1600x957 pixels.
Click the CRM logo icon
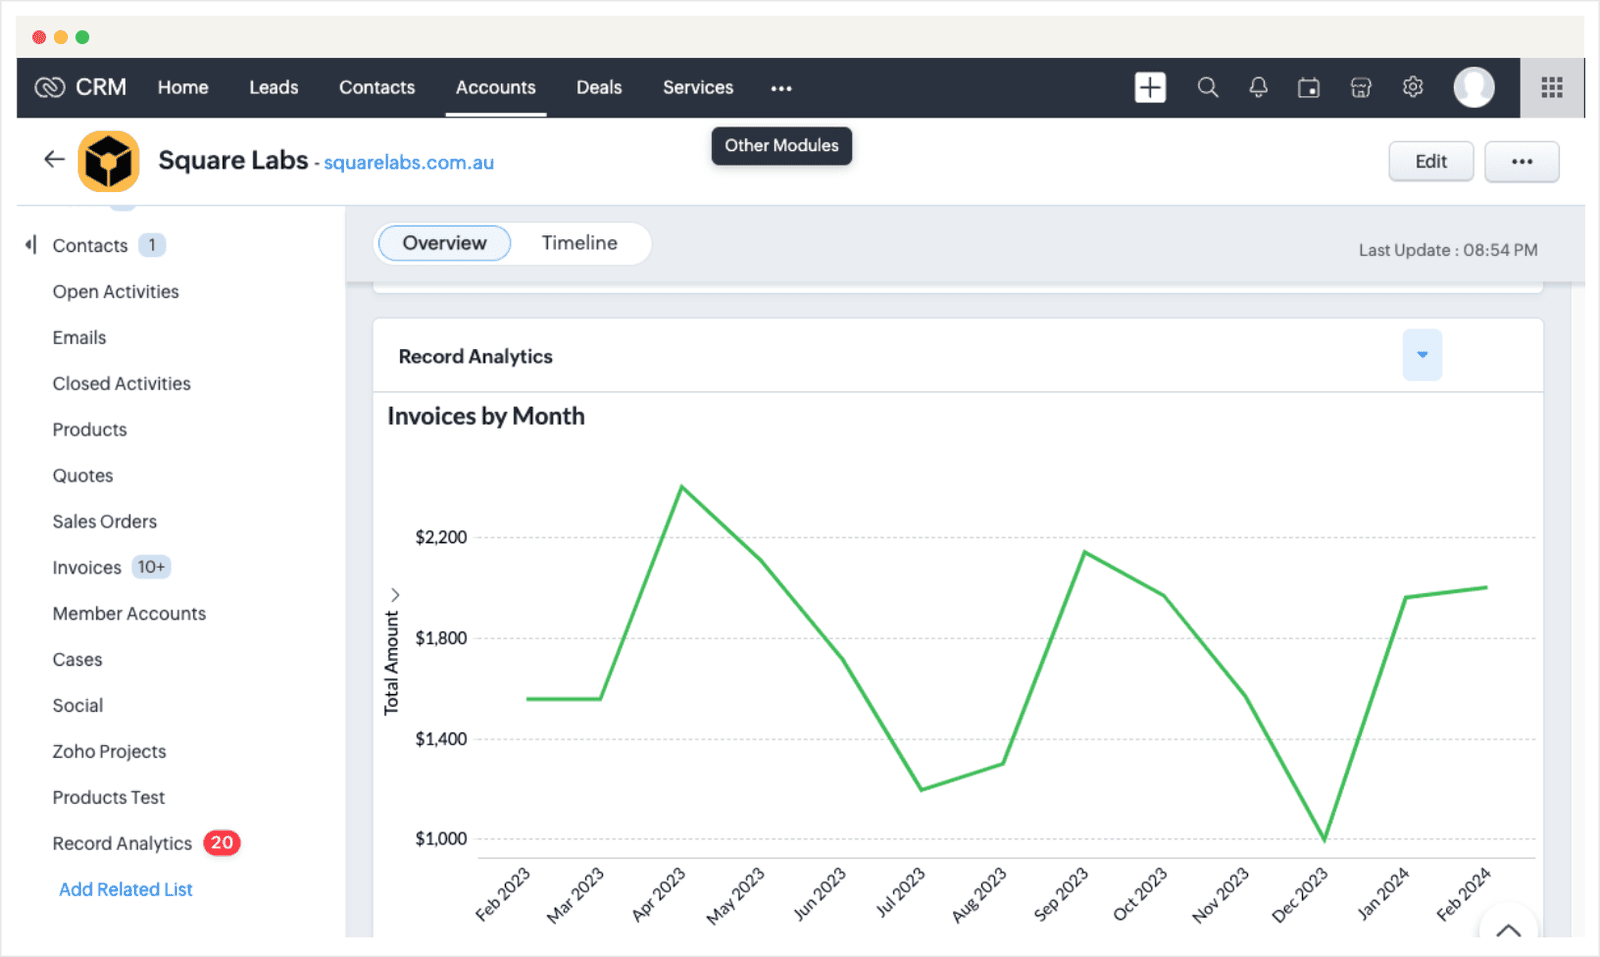click(x=50, y=88)
